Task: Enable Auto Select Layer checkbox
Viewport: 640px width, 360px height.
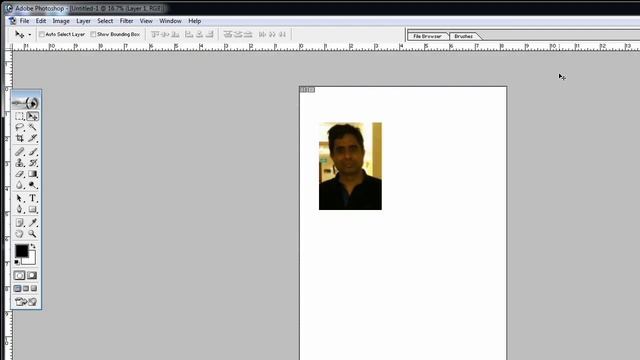Action: tap(42, 35)
